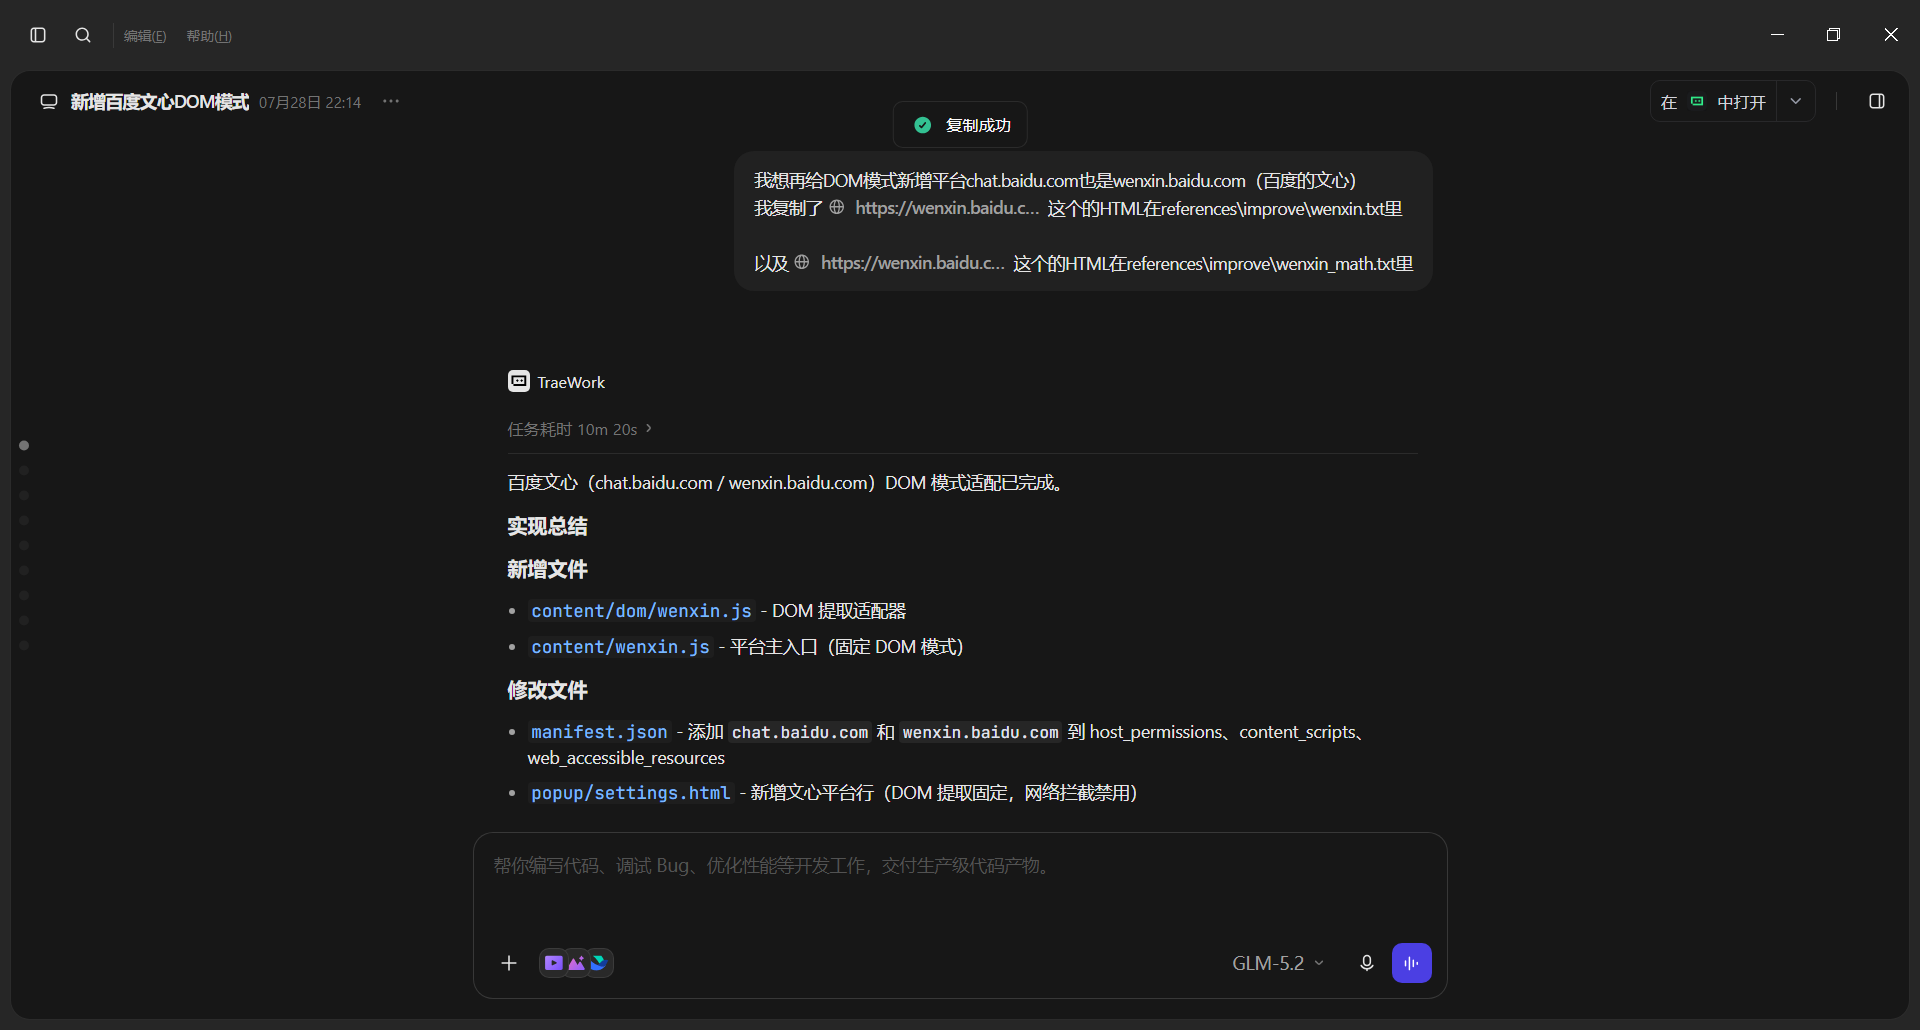Open the 帮助(H) menu
Image resolution: width=1920 pixels, height=1030 pixels.
tap(209, 36)
